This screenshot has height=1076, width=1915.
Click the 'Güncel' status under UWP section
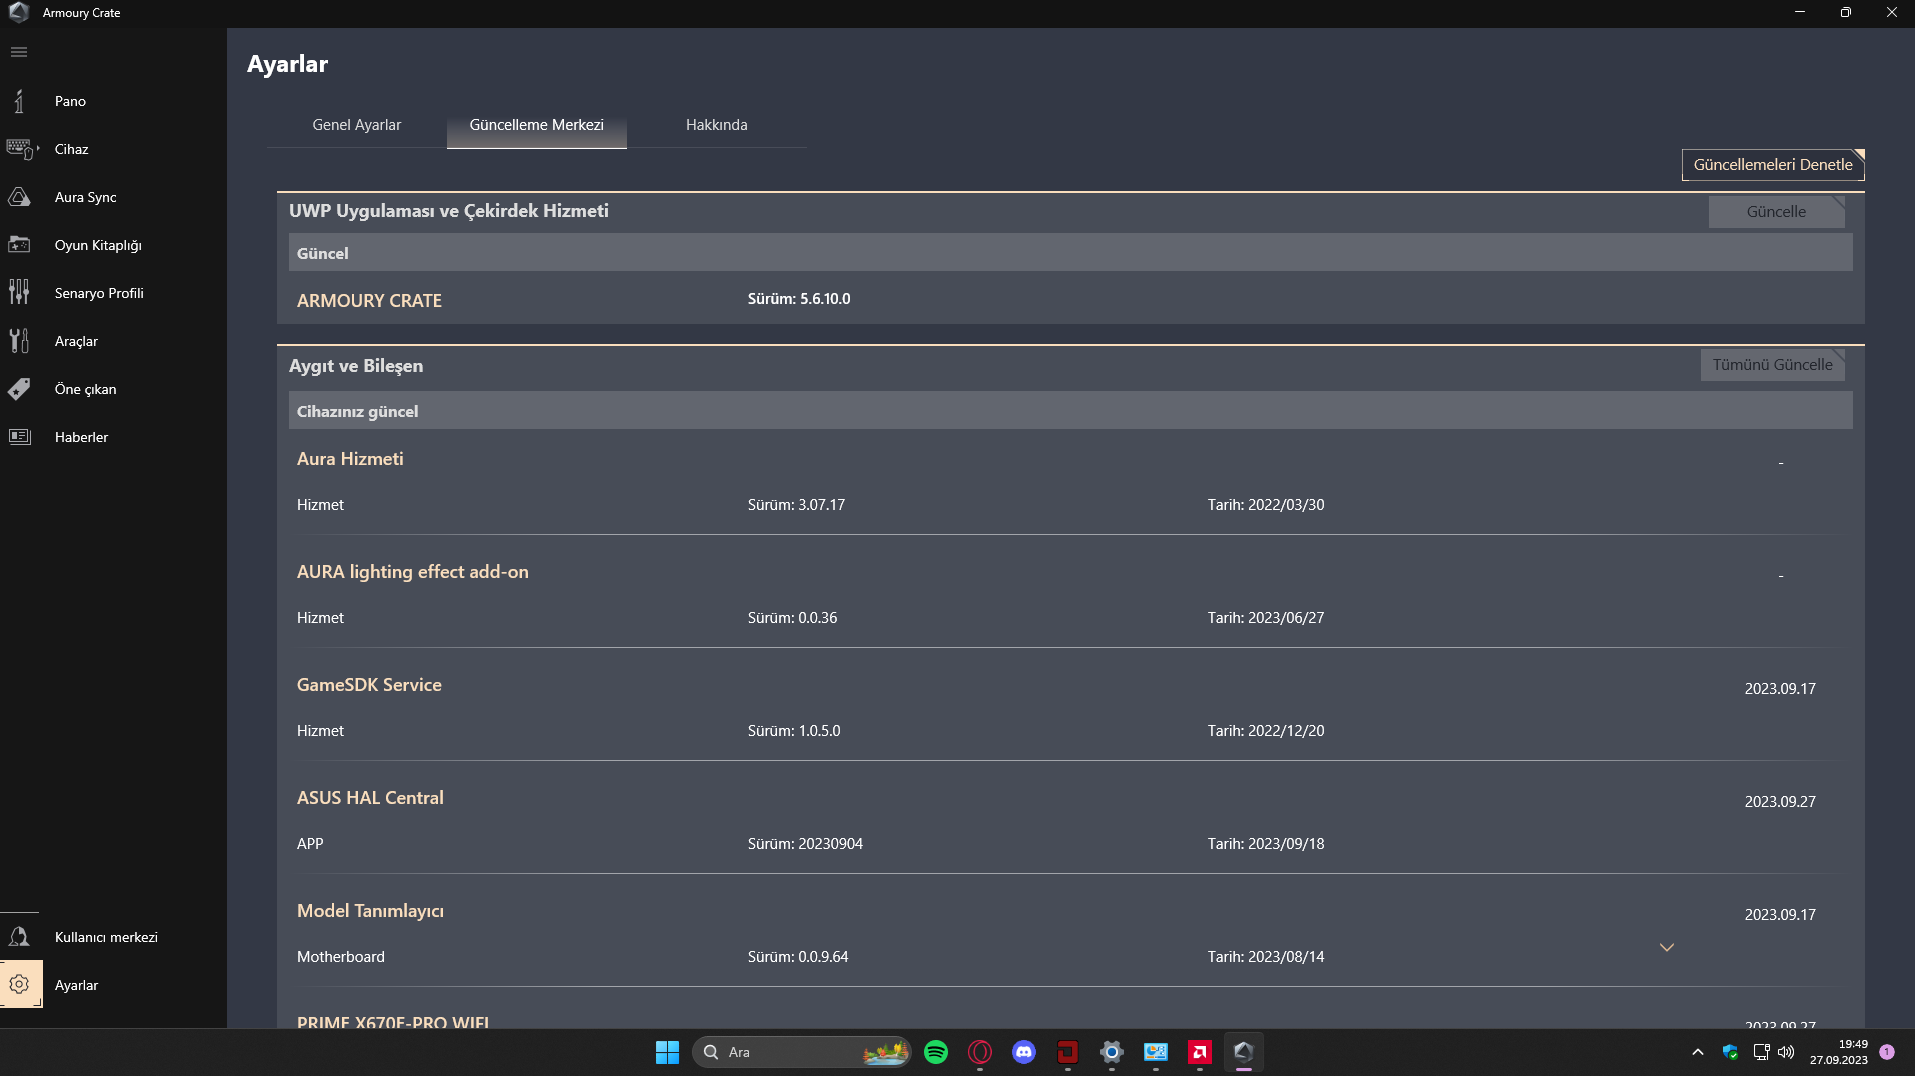pos(1071,253)
